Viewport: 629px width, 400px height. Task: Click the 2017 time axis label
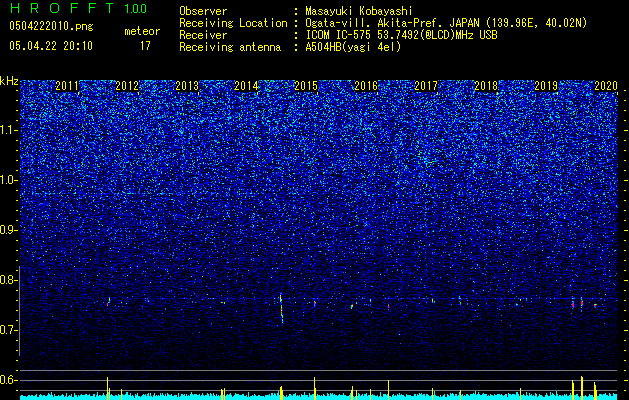426,86
